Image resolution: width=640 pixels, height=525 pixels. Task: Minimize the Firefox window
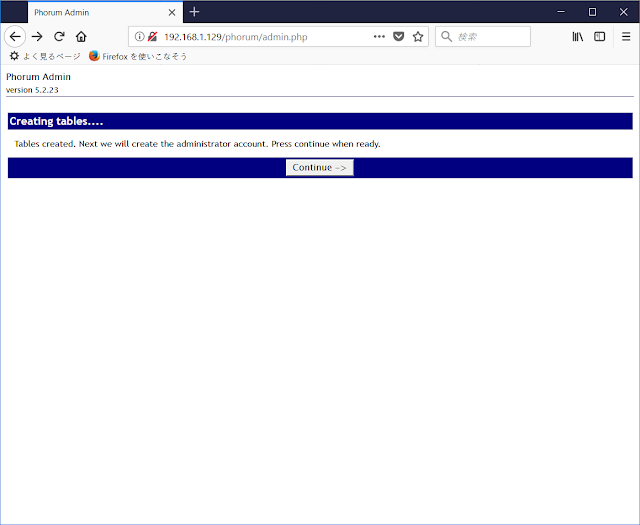(x=561, y=12)
